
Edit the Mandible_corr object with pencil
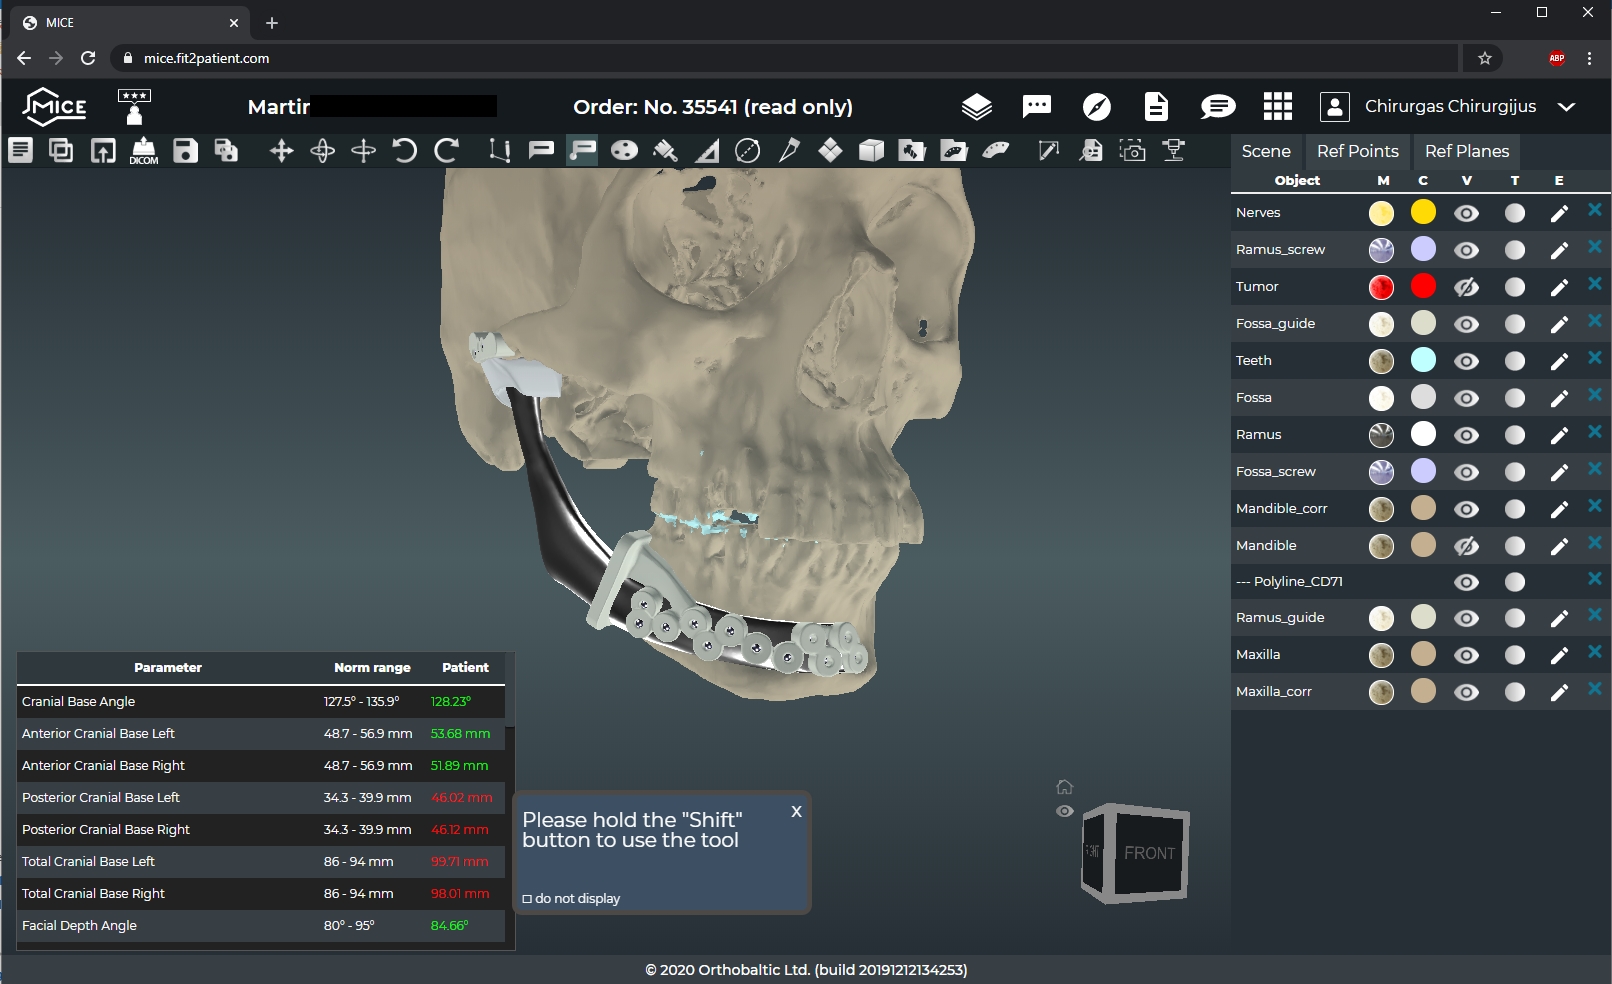1558,509
